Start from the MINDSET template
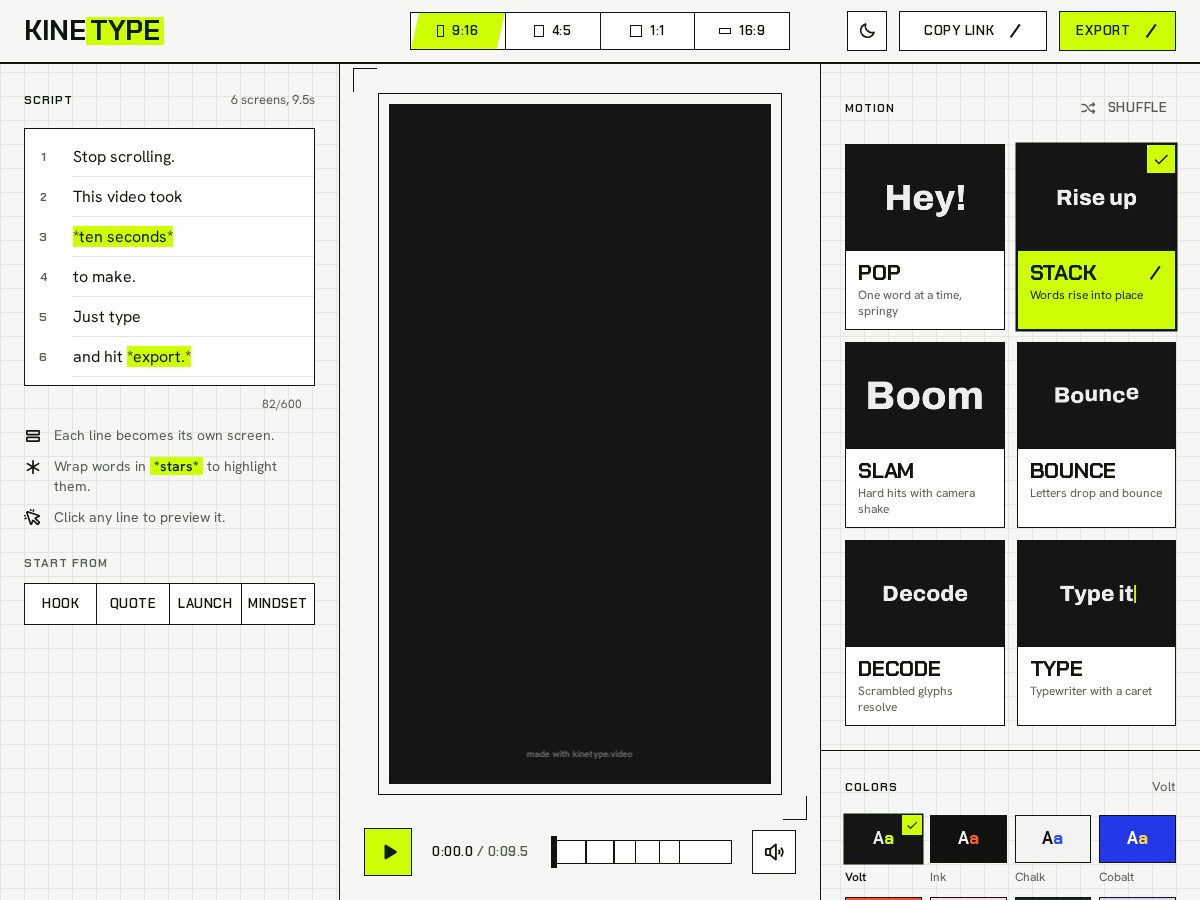Screen dimensions: 1200x900 tap(277, 604)
